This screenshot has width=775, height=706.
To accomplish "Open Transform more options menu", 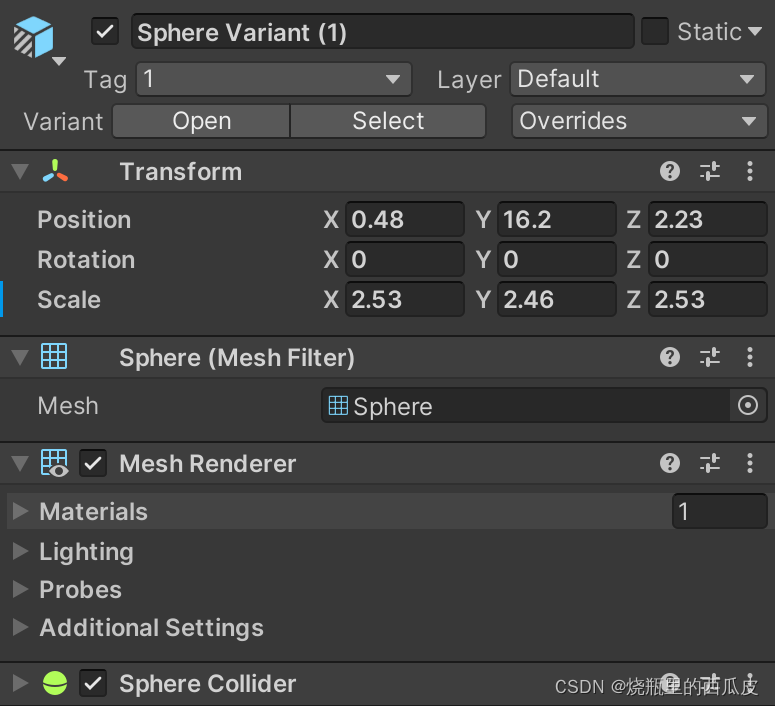I will [x=750, y=171].
